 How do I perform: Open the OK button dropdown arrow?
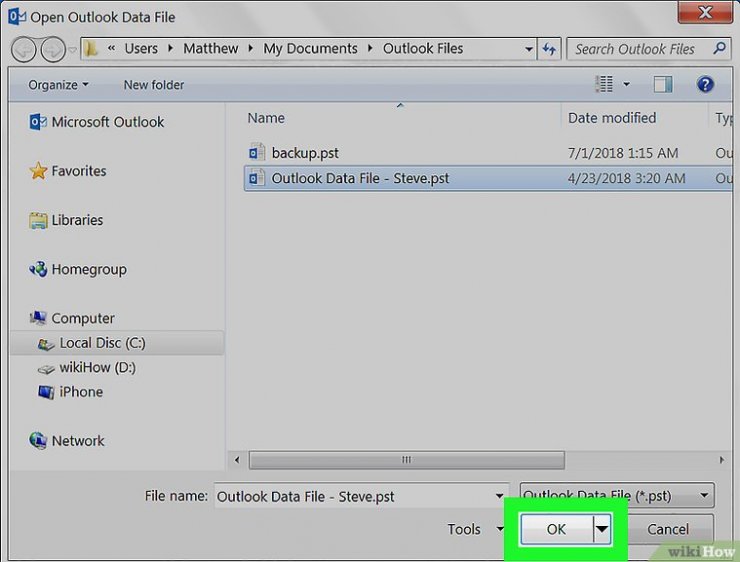602,529
